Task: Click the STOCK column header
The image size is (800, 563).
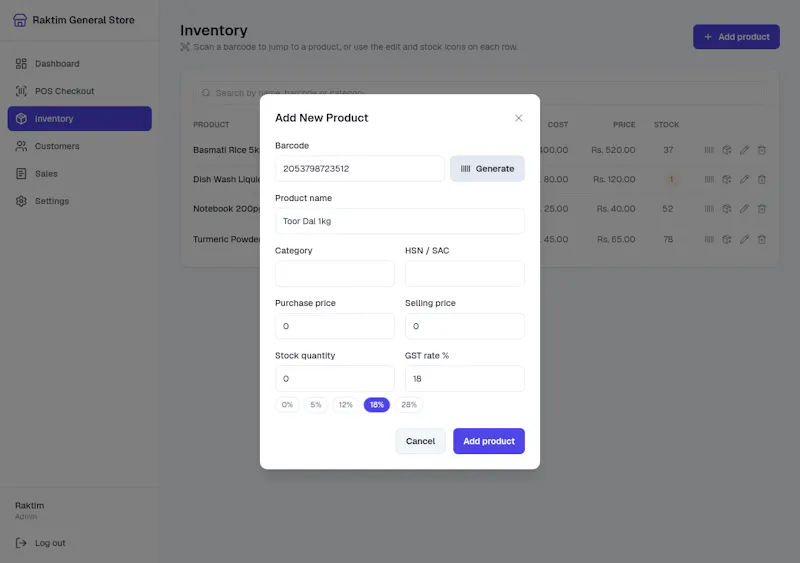Action: click(666, 125)
